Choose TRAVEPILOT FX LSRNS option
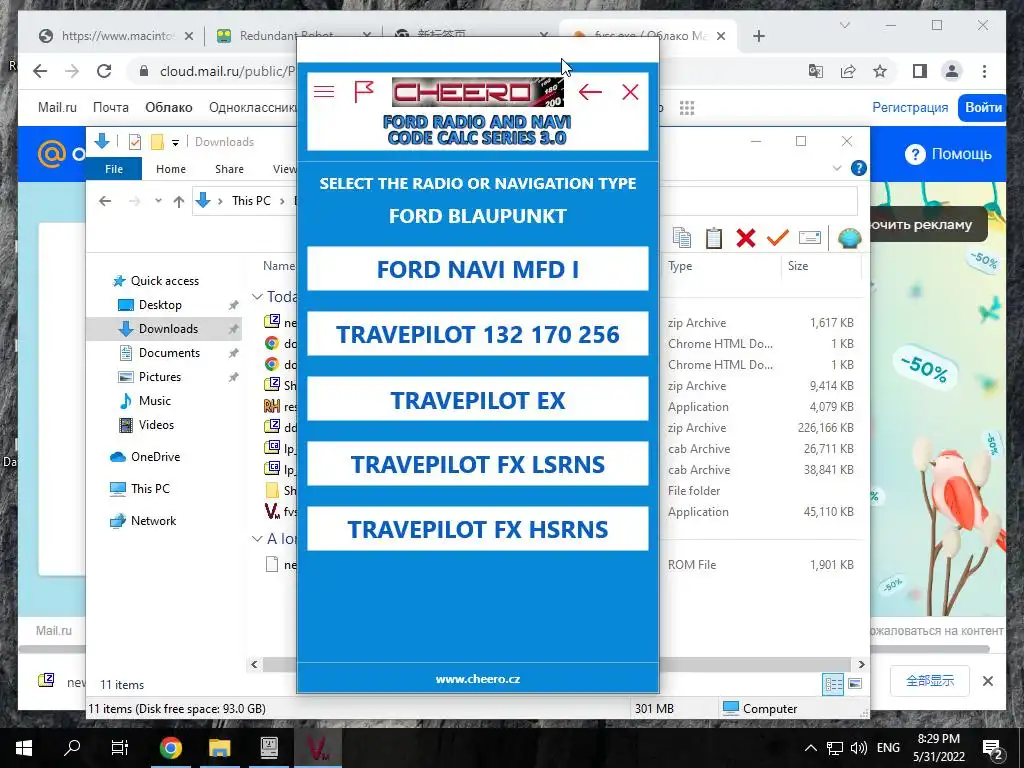This screenshot has width=1024, height=768. tap(477, 464)
